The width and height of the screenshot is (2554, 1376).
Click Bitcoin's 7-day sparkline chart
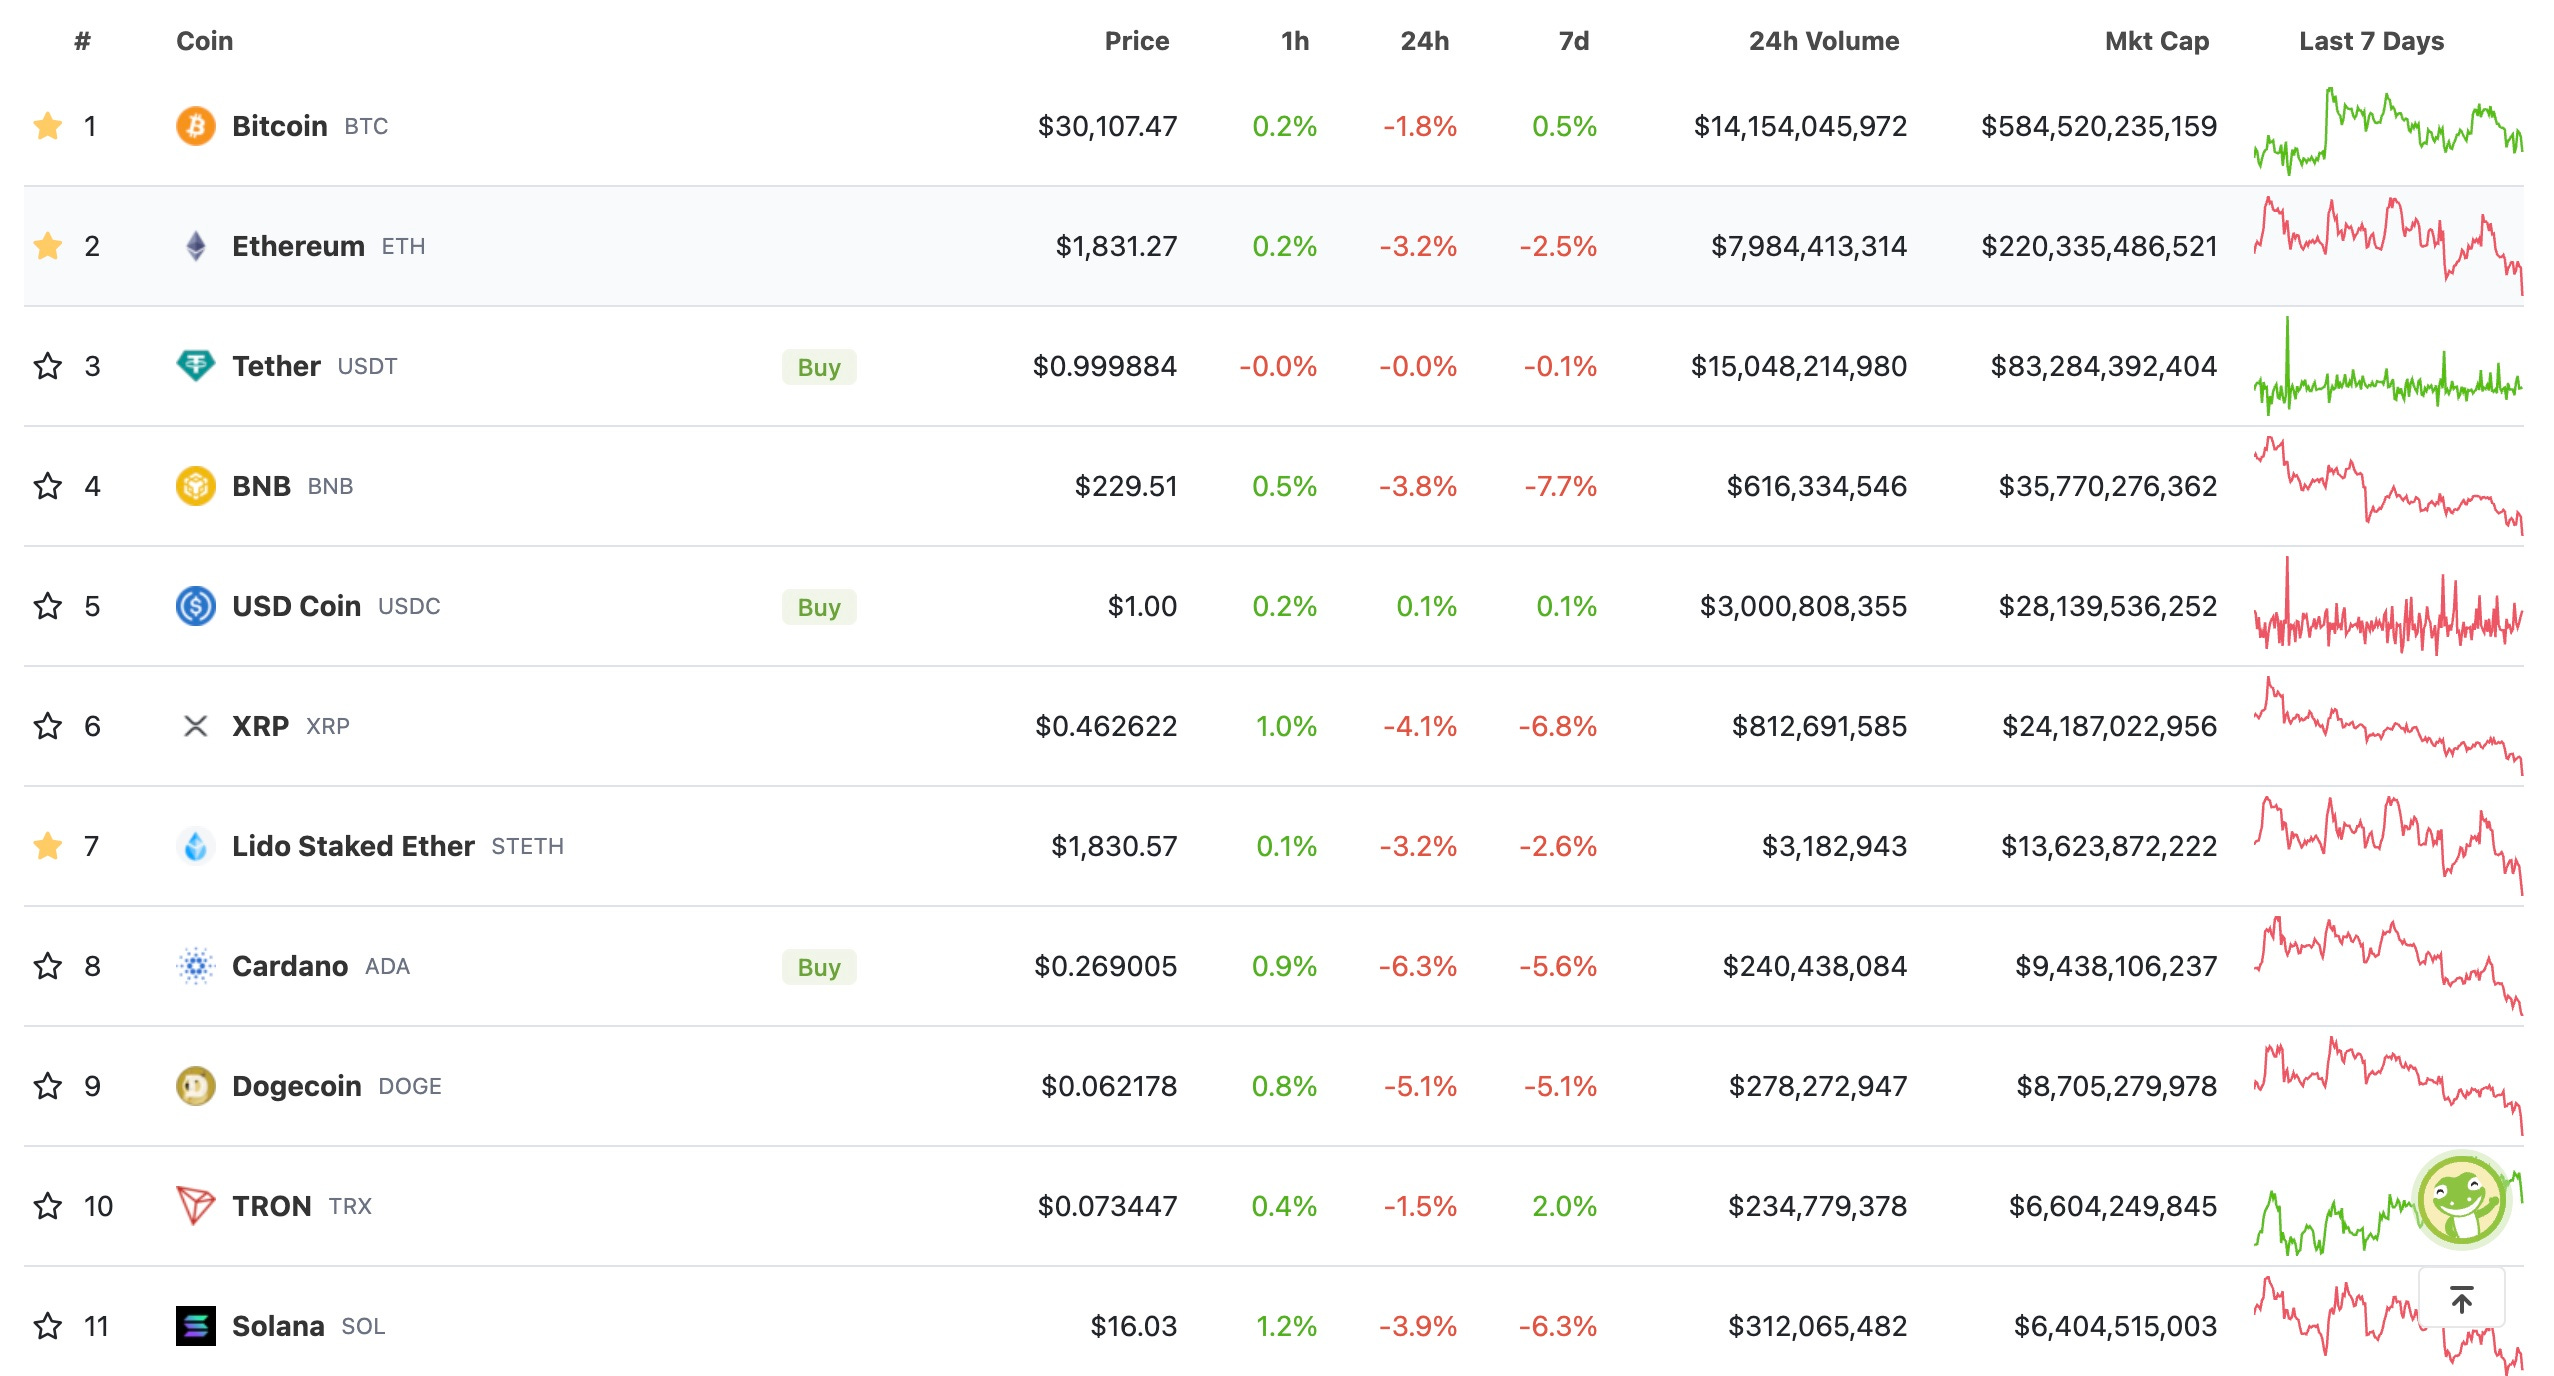pos(2388,130)
